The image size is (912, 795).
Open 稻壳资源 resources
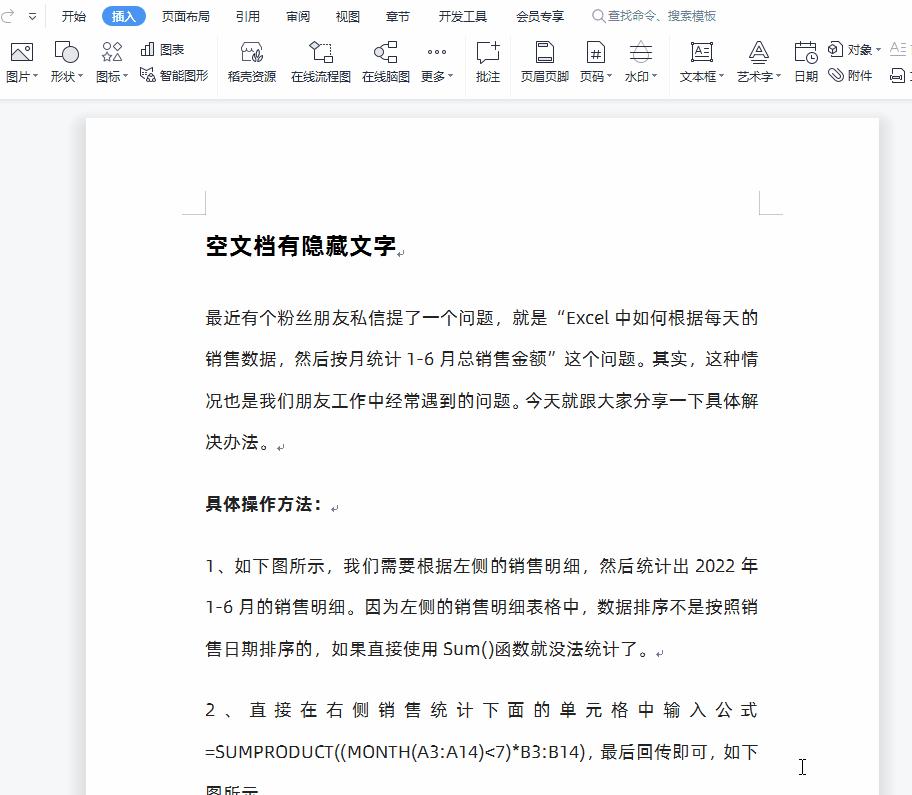pos(252,62)
